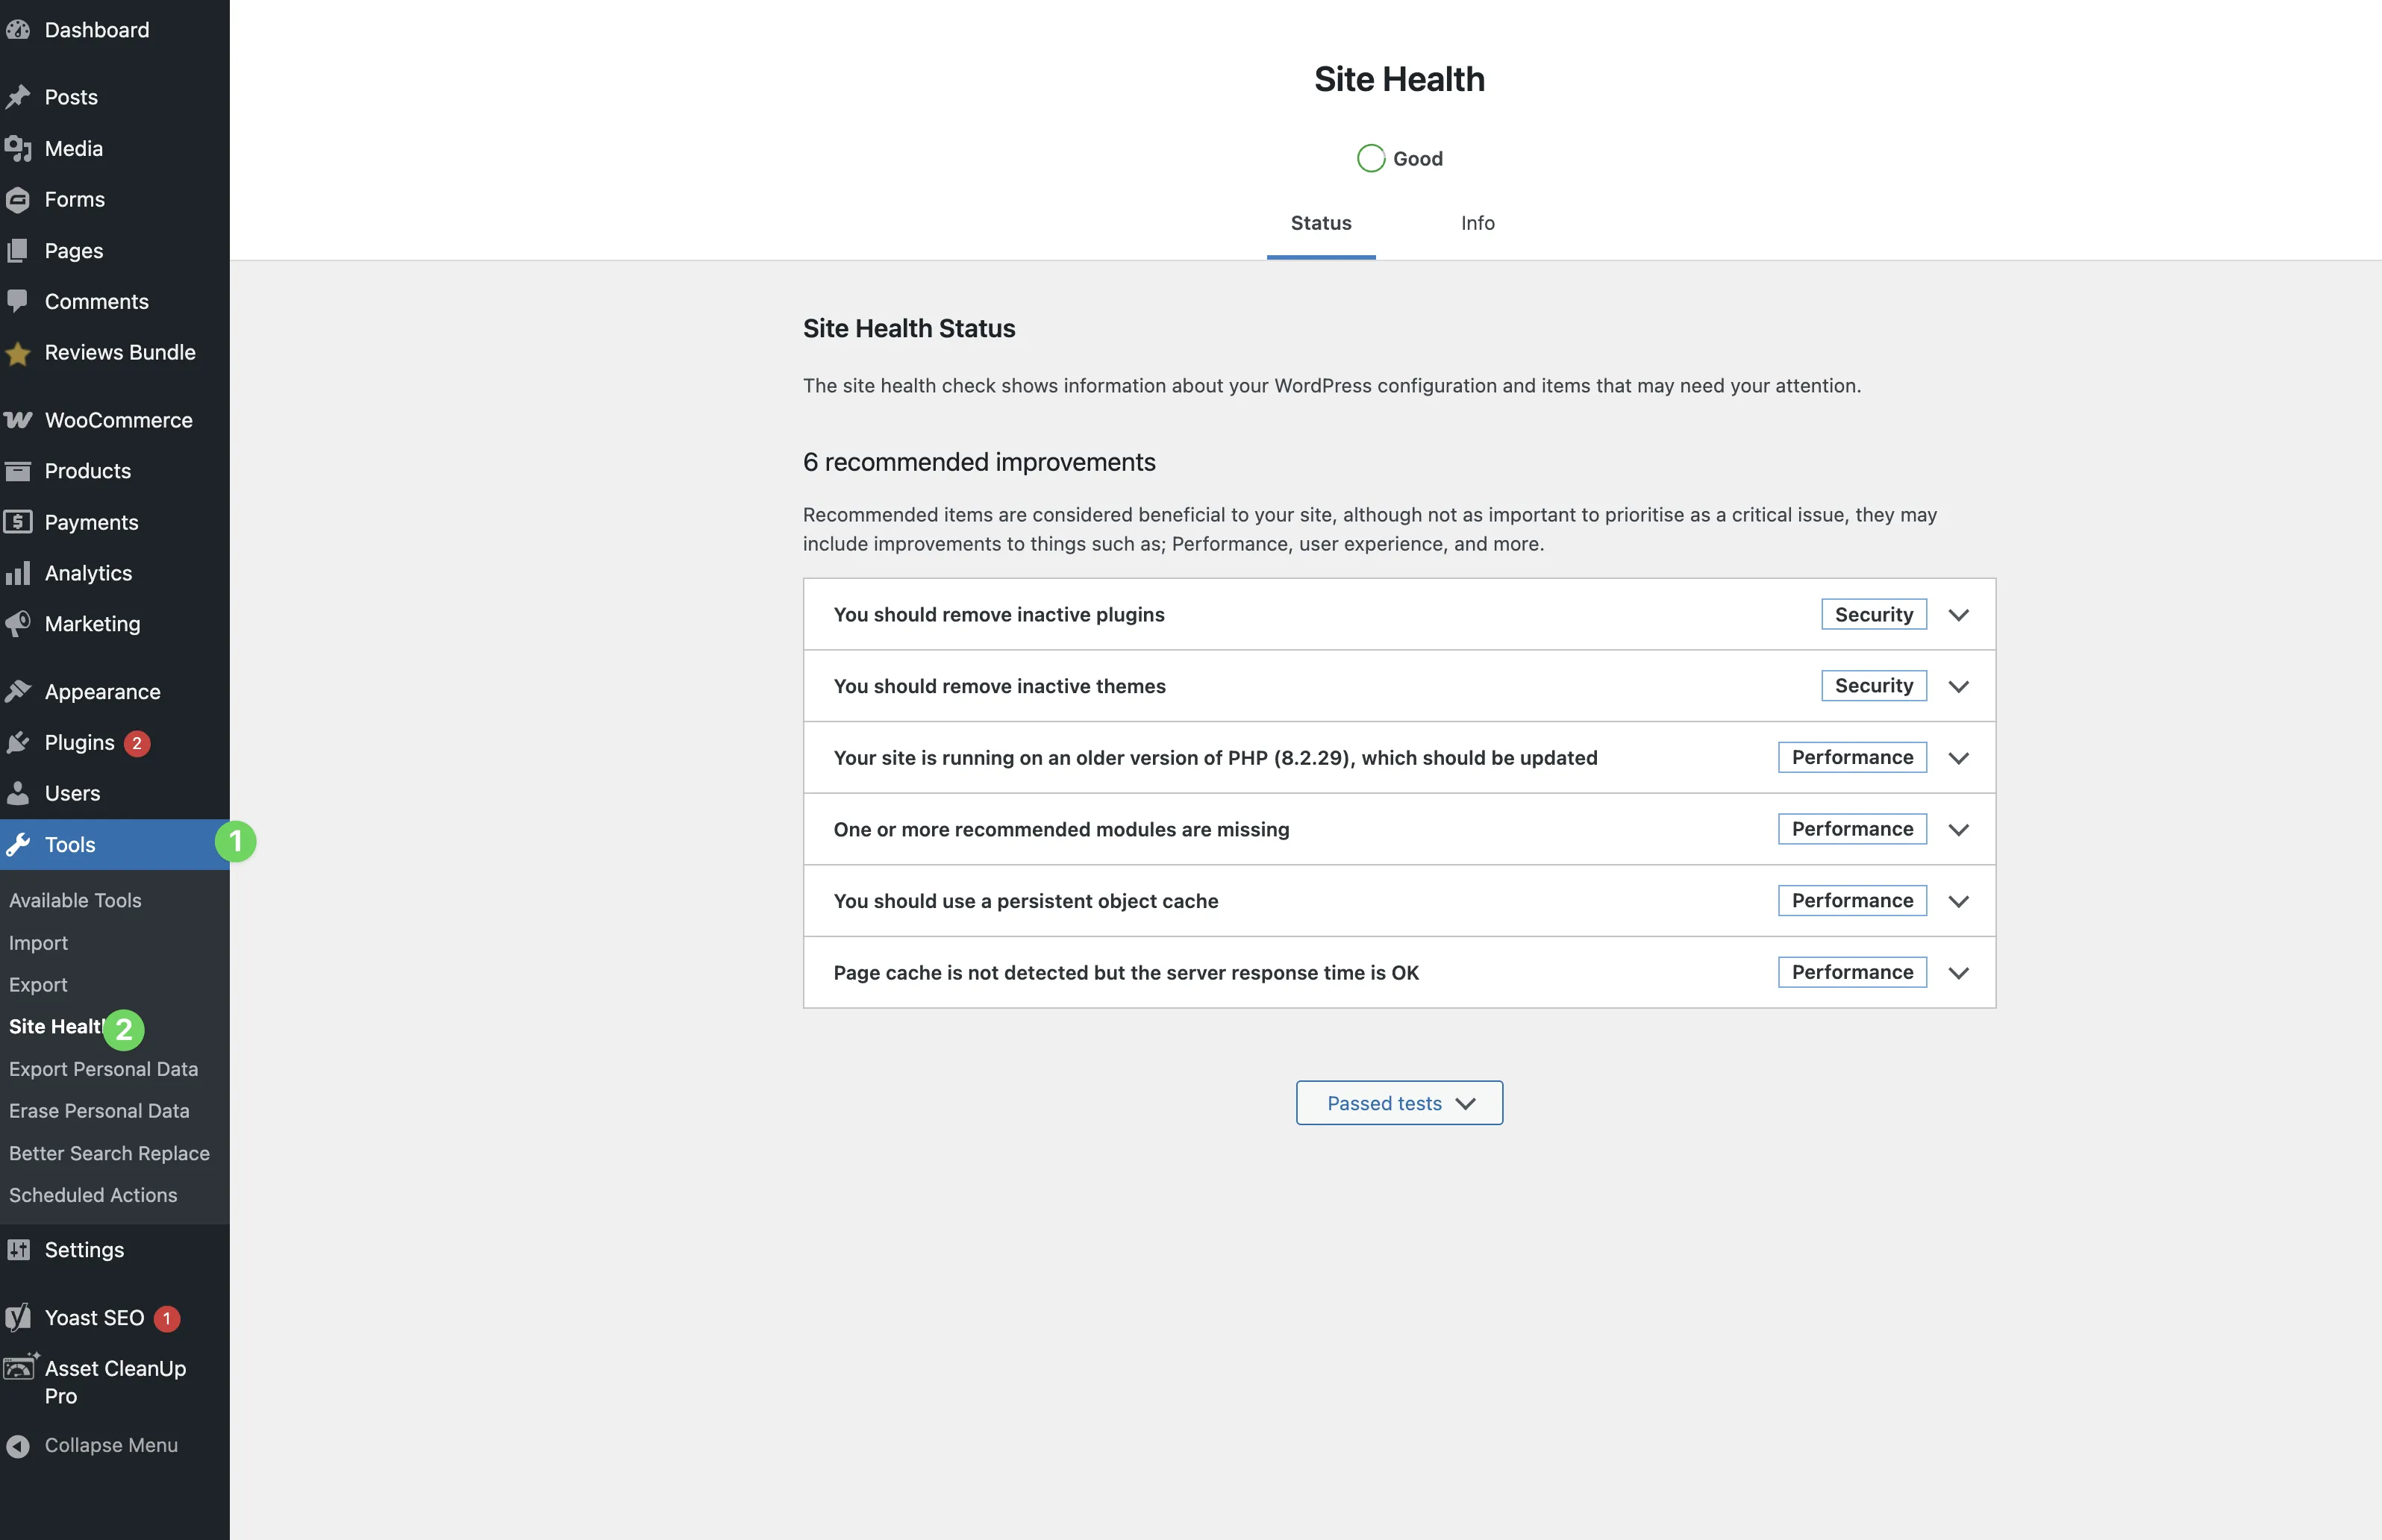Screen dimensions: 2382x1540
Task: Select the Status tab
Action: pyautogui.click(x=1320, y=223)
